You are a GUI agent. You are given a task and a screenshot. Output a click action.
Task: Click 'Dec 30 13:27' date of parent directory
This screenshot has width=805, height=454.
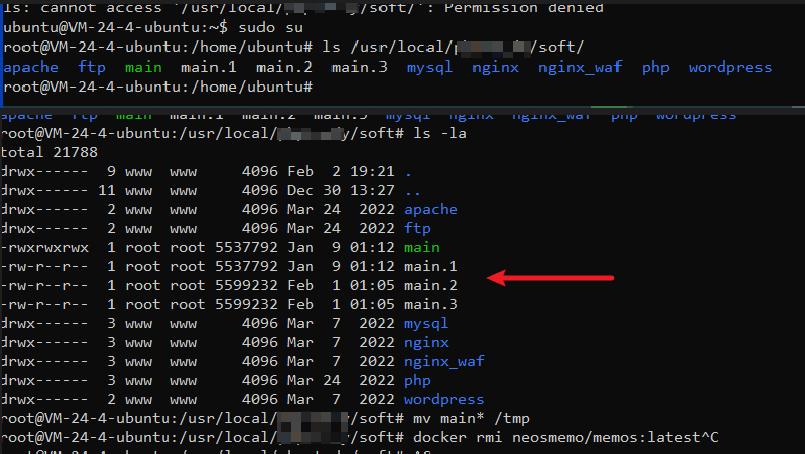341,191
